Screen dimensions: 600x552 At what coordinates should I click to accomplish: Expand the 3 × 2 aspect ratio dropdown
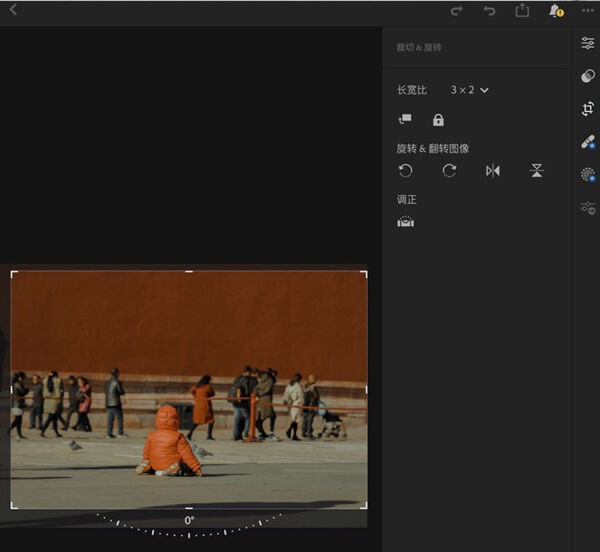click(x=470, y=90)
